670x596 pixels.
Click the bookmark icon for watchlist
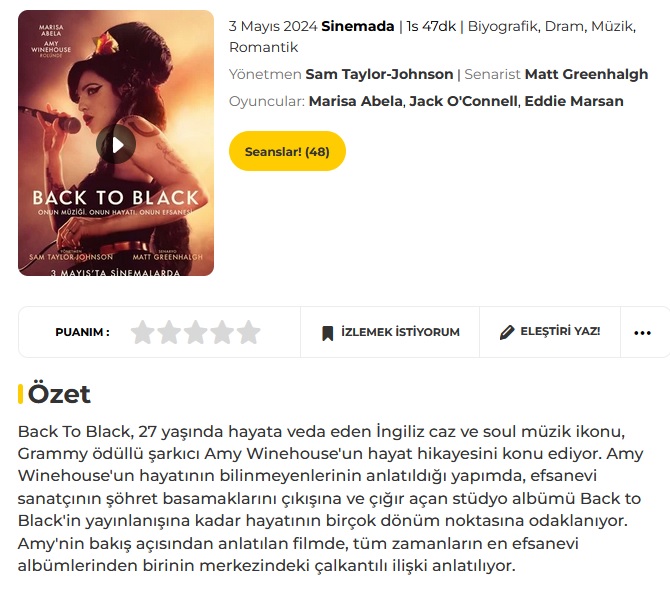point(327,333)
